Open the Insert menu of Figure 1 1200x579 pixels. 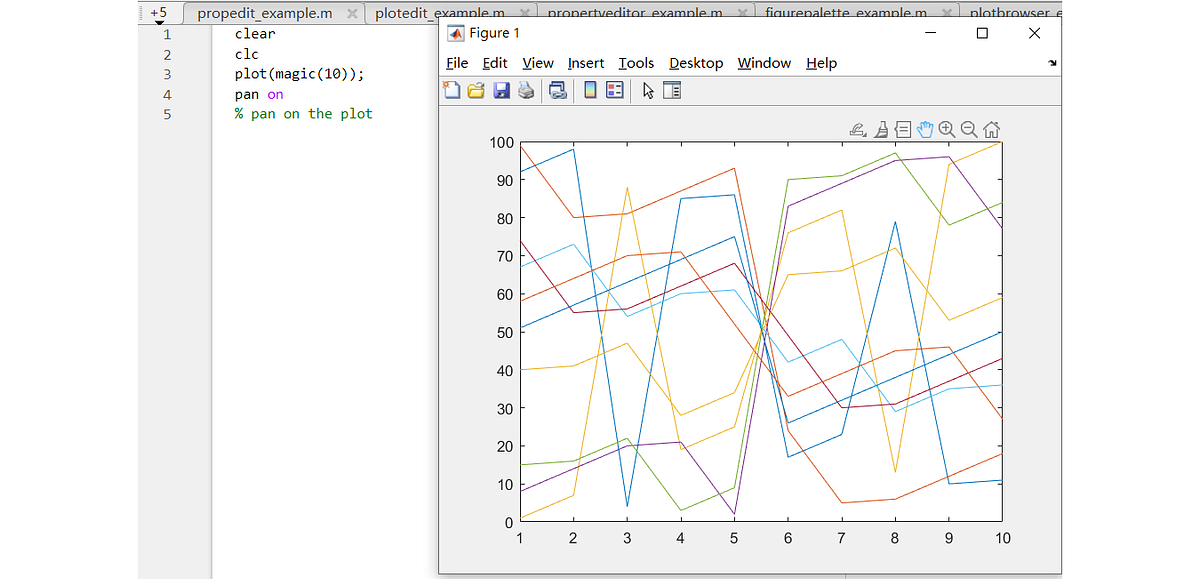pos(585,63)
